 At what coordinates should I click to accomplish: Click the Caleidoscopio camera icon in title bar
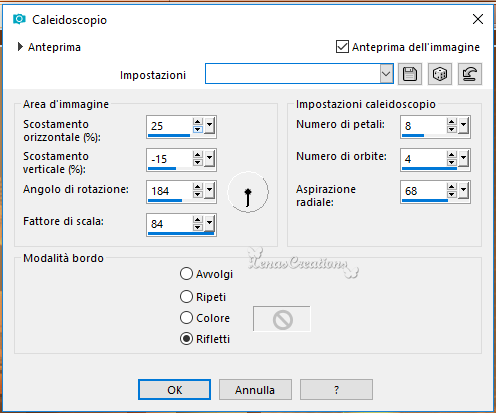19,19
